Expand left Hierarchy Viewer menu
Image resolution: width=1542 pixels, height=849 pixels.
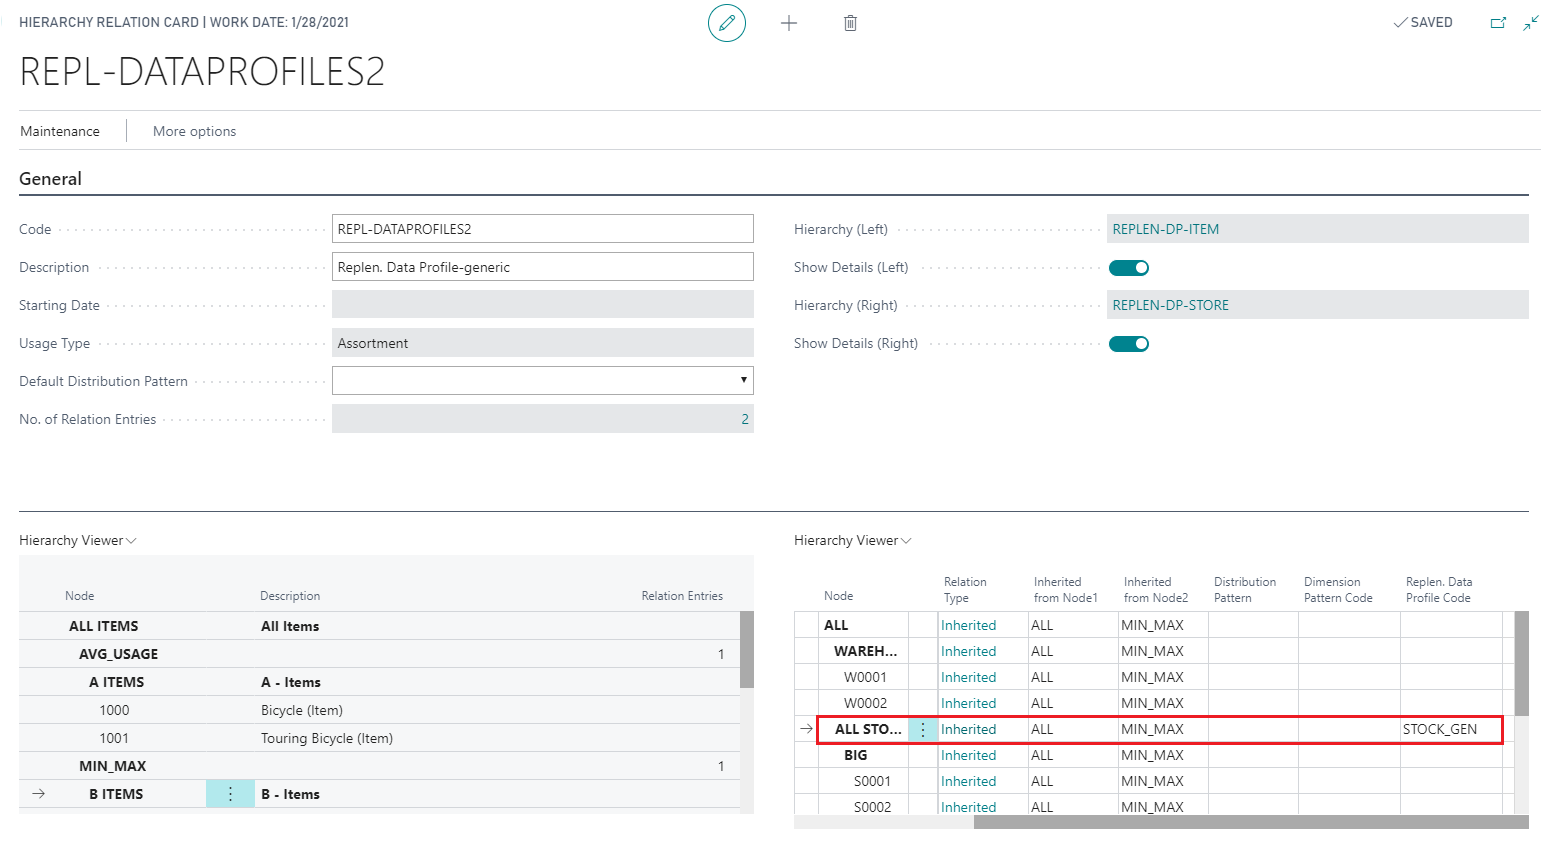(78, 541)
